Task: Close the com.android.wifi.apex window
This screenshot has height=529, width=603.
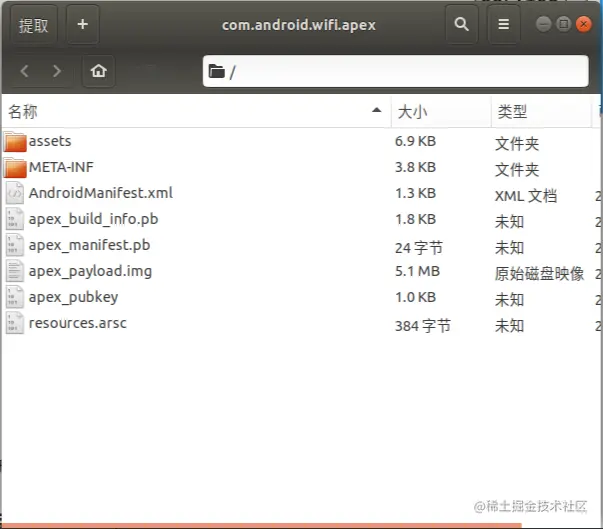Action: coord(583,24)
